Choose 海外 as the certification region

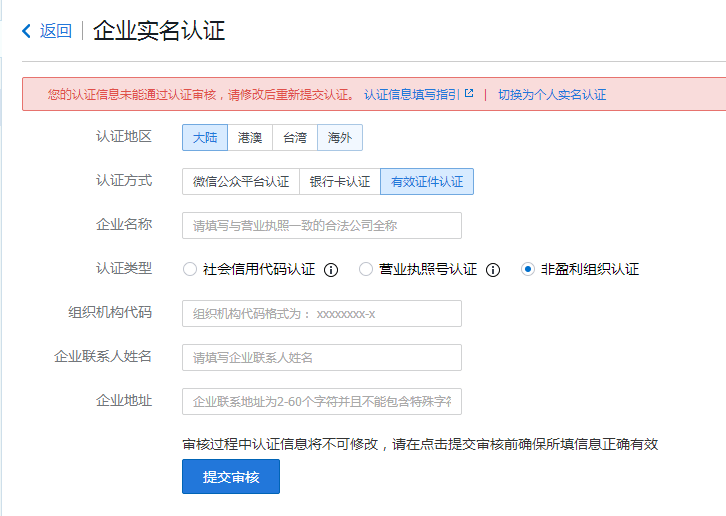[x=340, y=138]
